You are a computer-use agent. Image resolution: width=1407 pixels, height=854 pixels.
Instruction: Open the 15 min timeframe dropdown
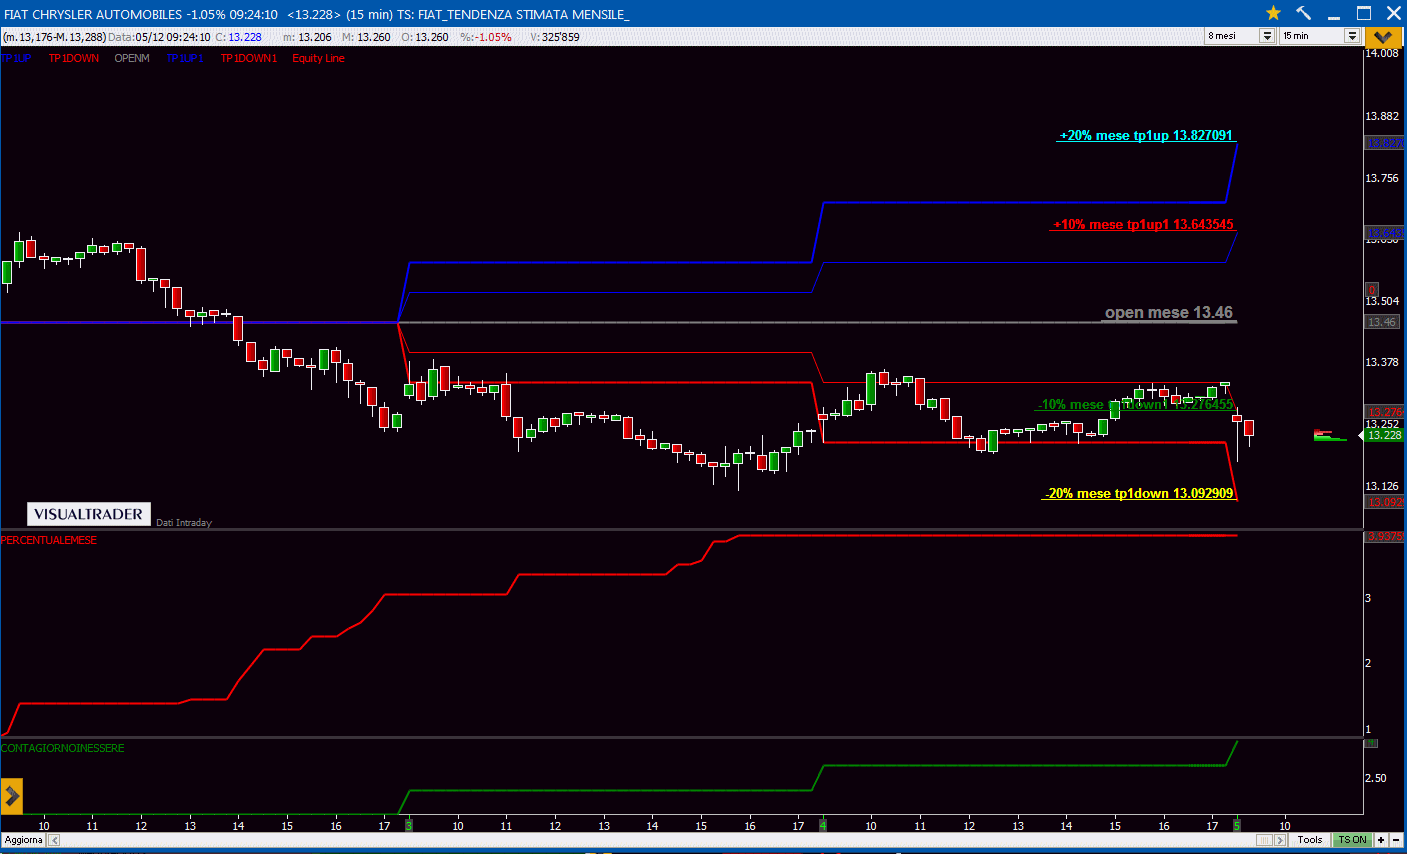1352,36
